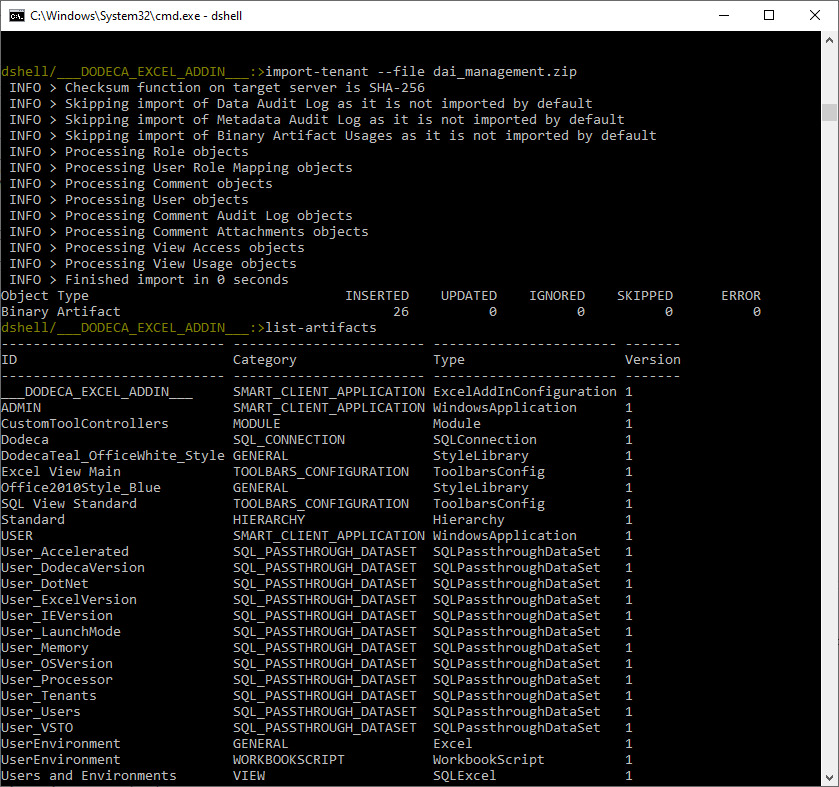Click the 'User_Accelerated' artifact ID
The image size is (839, 787).
(x=65, y=552)
